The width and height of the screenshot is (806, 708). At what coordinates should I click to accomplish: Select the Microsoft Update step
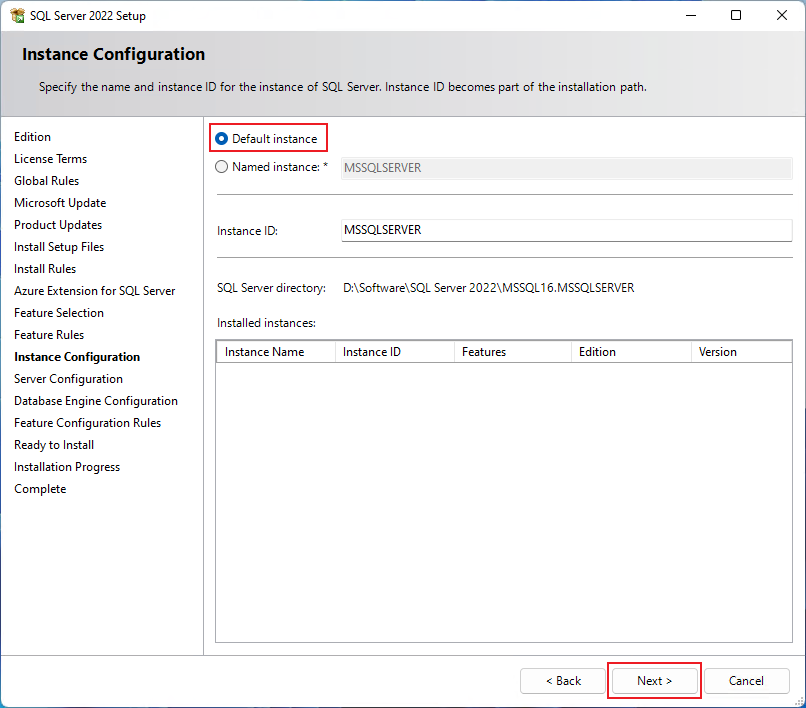pyautogui.click(x=60, y=203)
